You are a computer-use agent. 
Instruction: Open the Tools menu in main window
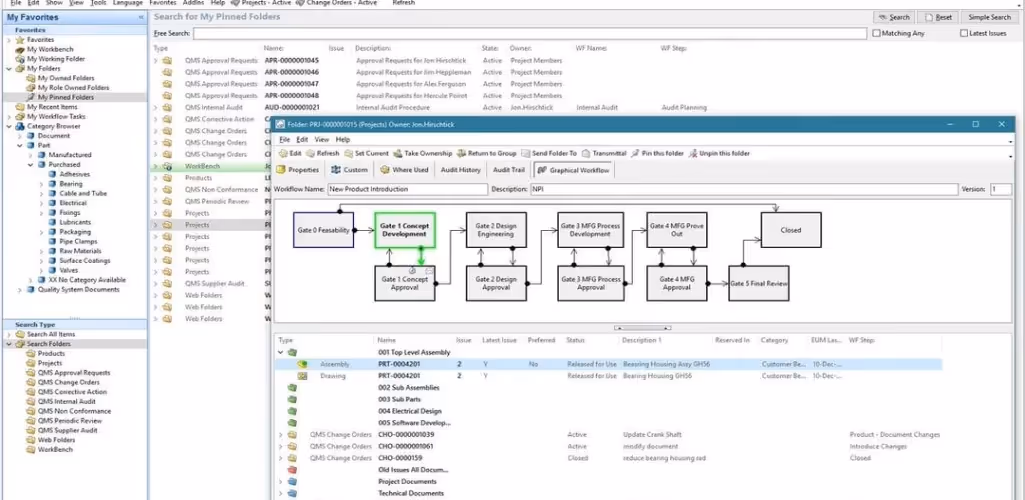(x=98, y=3)
